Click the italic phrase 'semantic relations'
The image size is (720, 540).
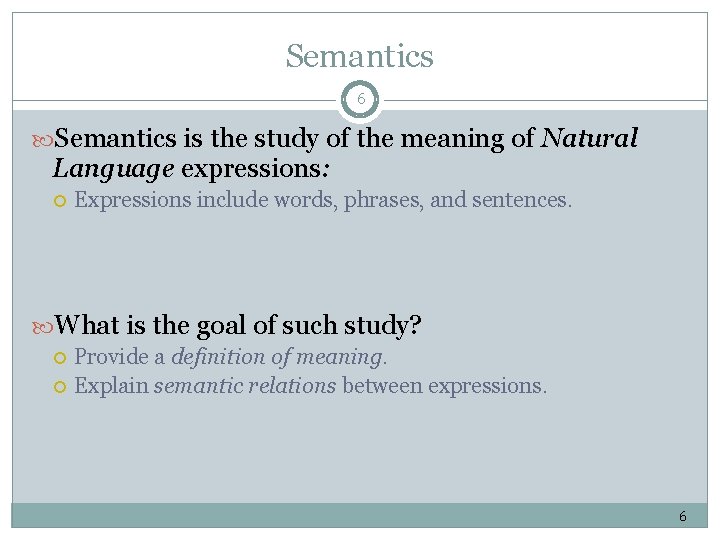244,385
